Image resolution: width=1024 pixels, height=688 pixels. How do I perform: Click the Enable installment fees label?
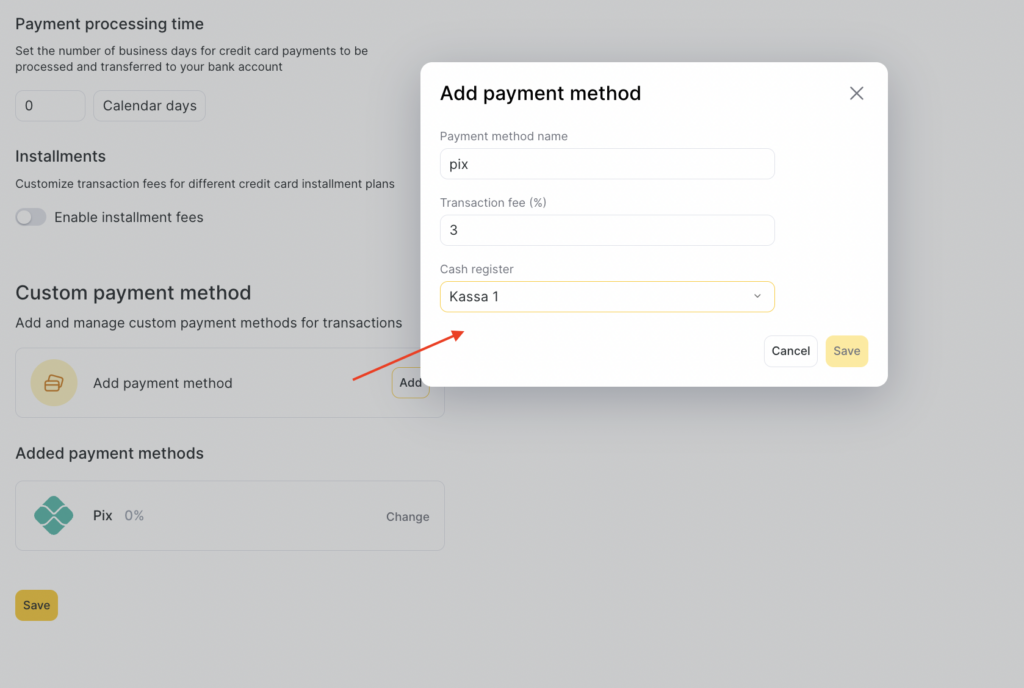[x=129, y=217]
